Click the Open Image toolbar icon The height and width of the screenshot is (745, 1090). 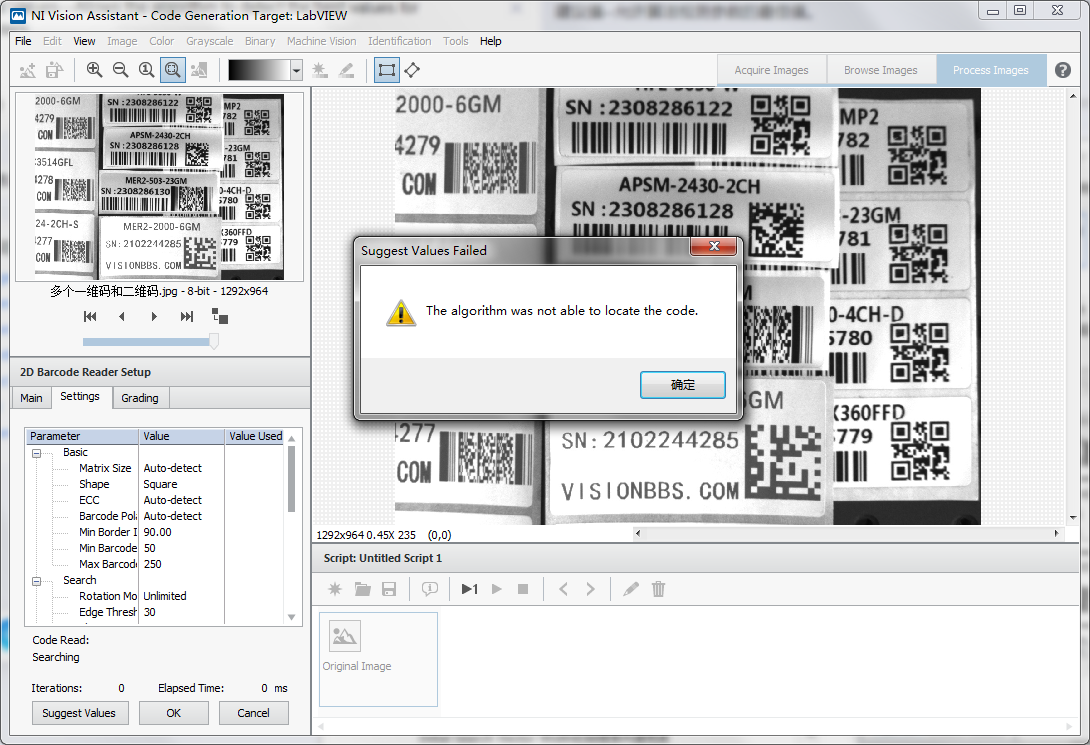28,70
